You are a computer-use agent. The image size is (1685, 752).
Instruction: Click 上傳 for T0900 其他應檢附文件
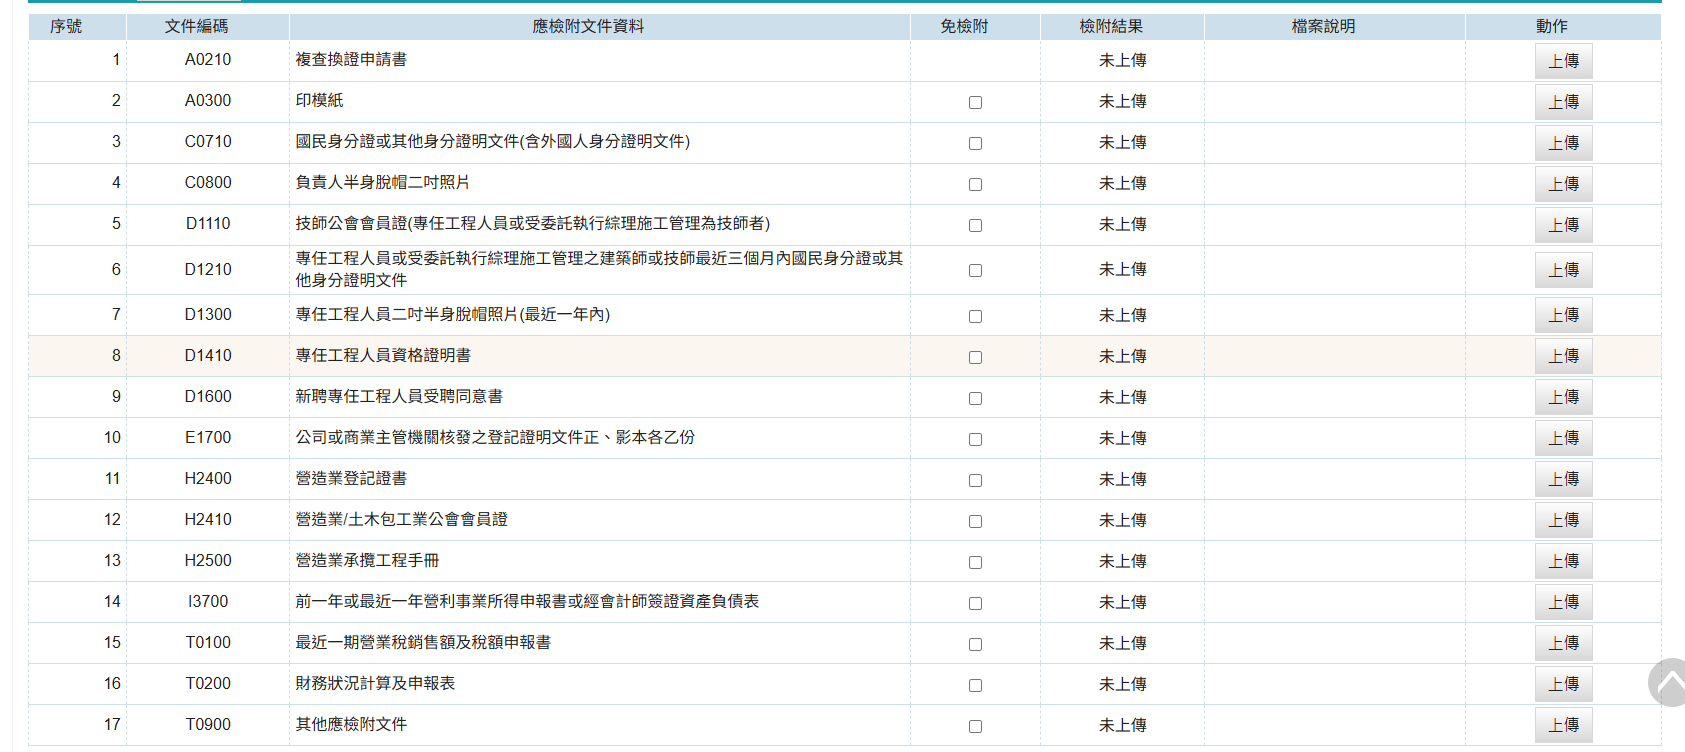(1563, 725)
